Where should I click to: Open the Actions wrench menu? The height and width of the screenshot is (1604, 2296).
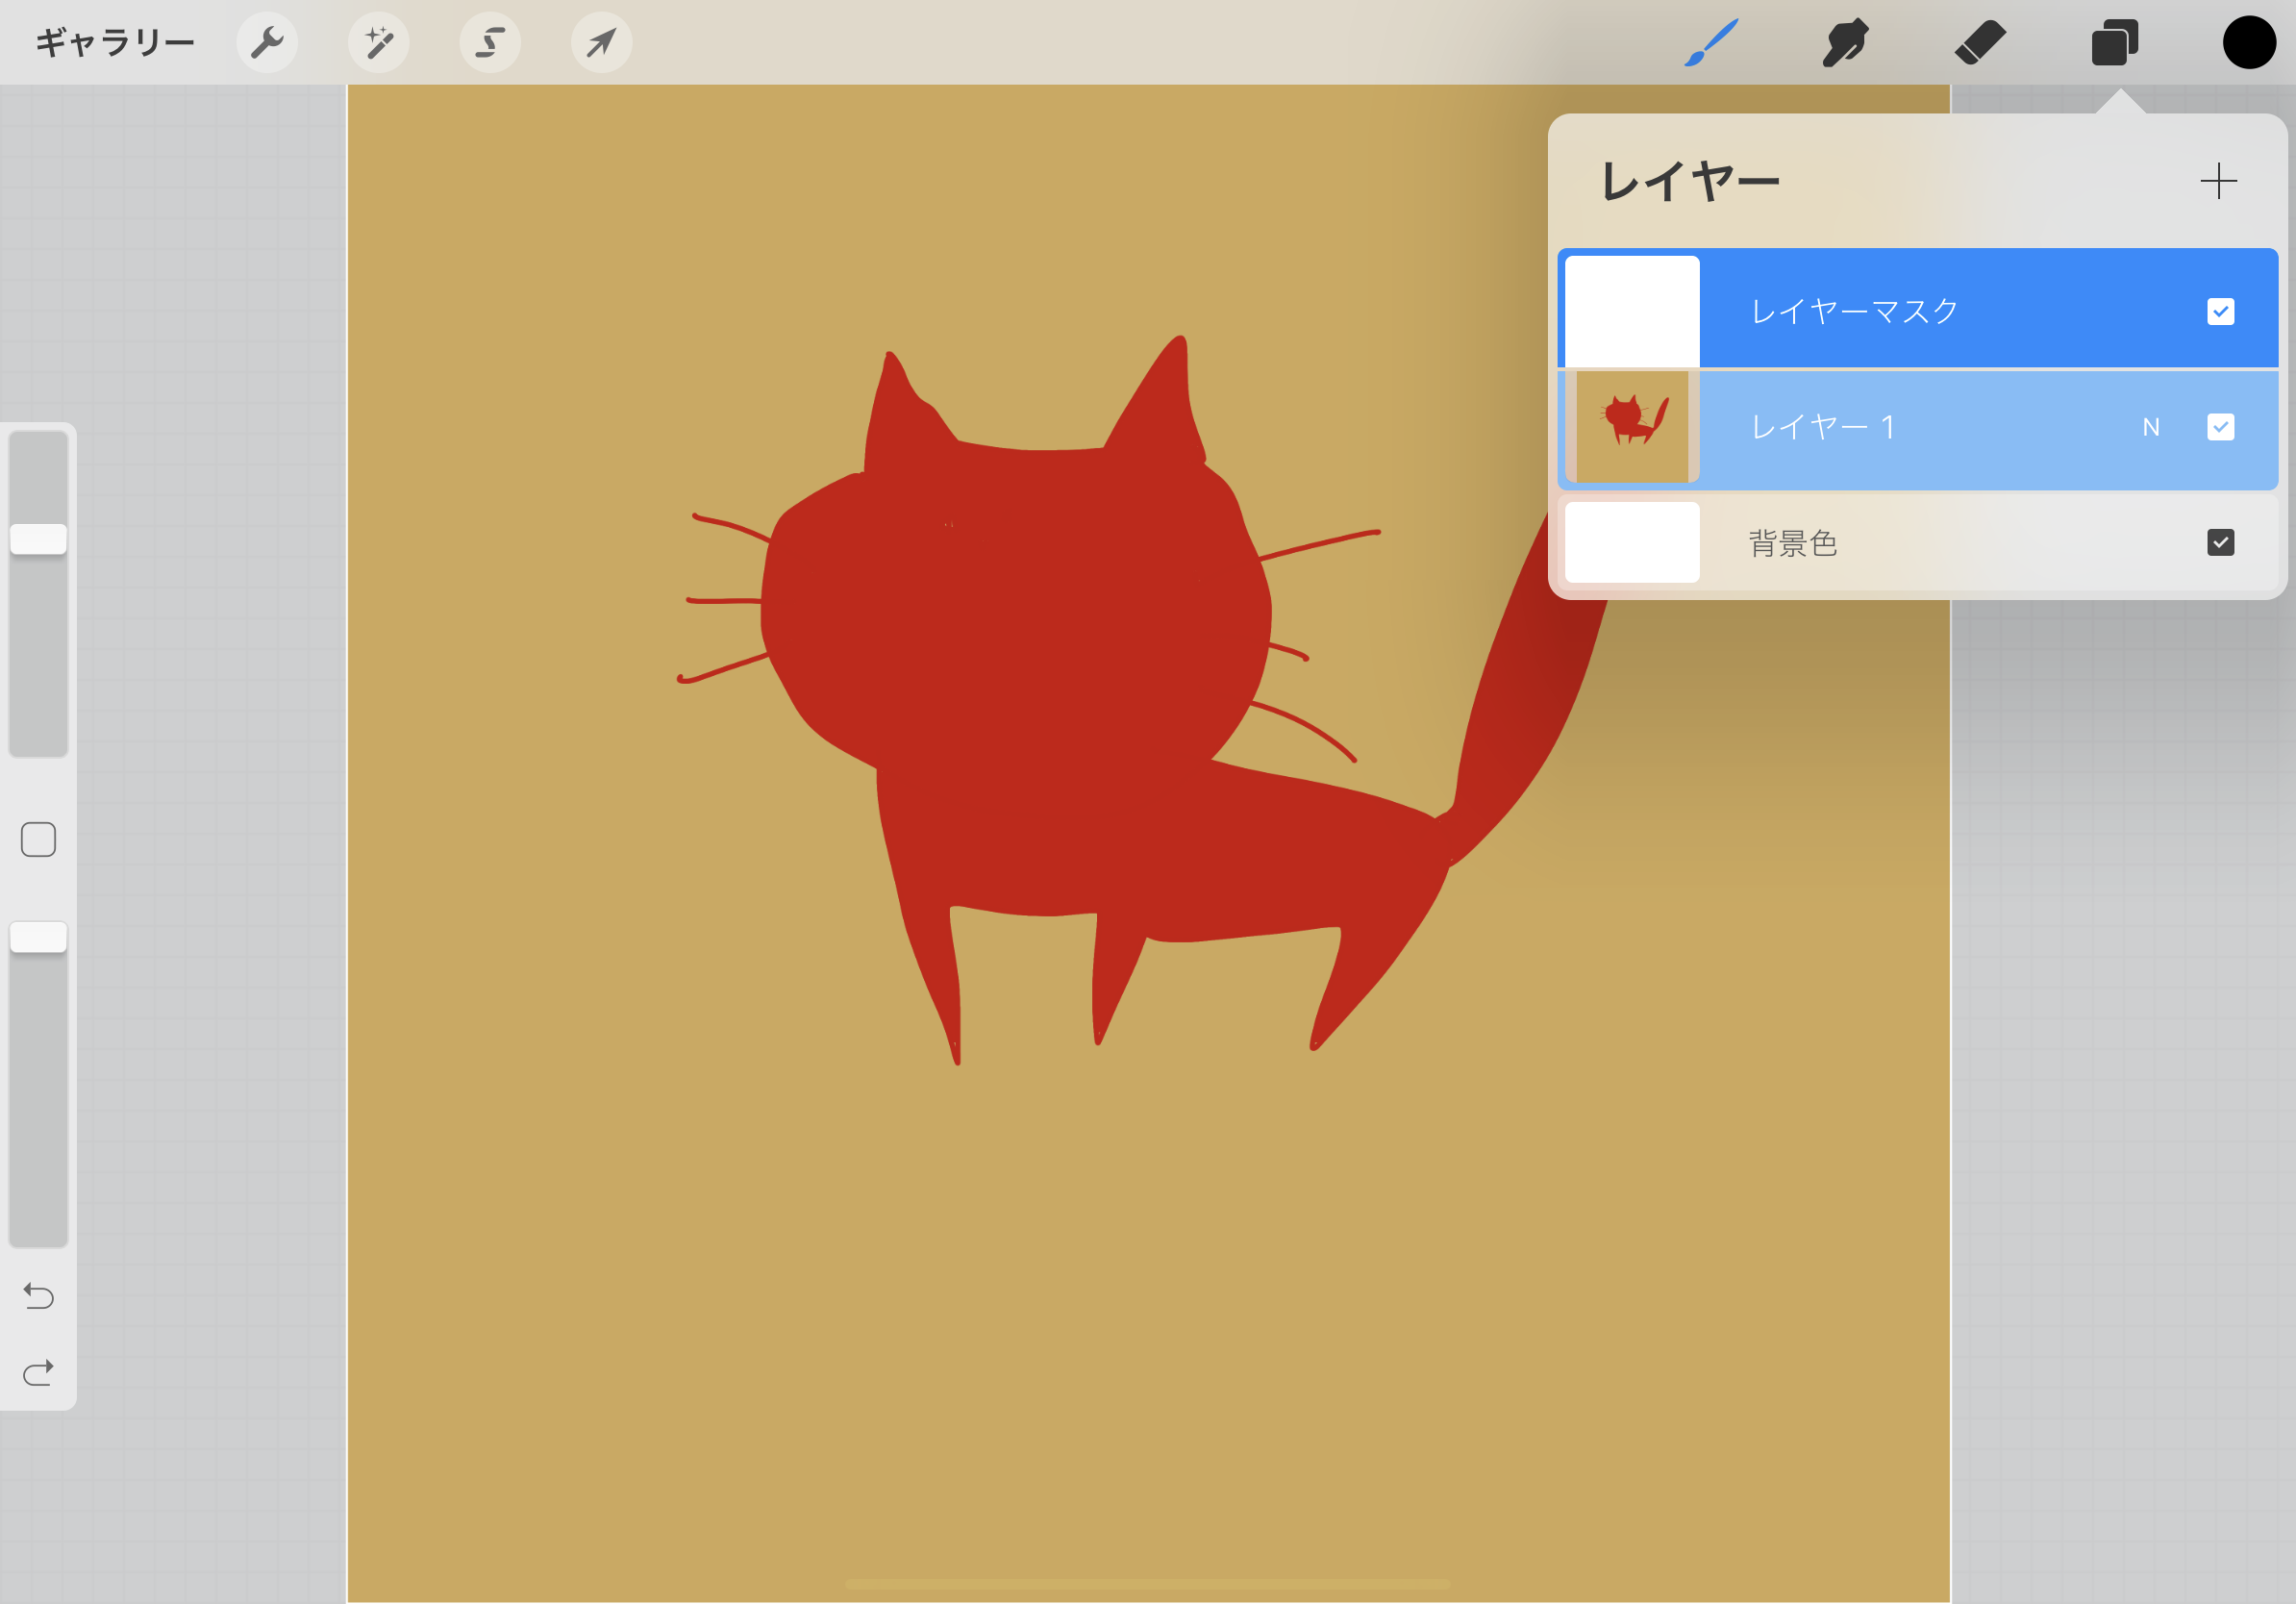pyautogui.click(x=267, y=42)
